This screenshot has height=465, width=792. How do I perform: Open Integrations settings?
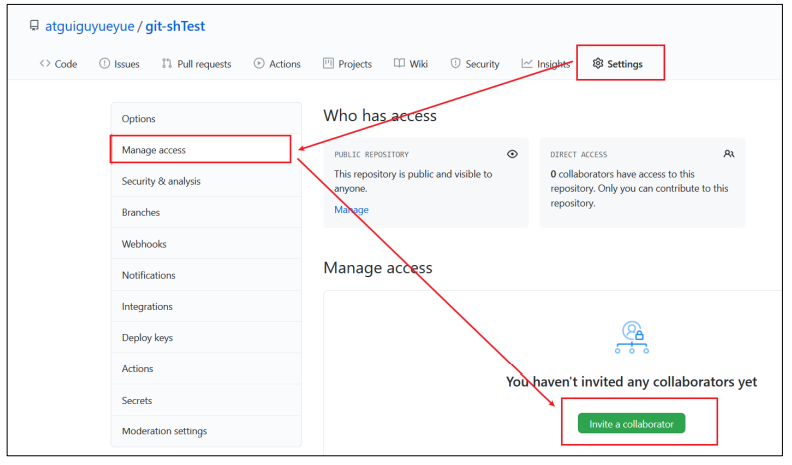pos(206,306)
